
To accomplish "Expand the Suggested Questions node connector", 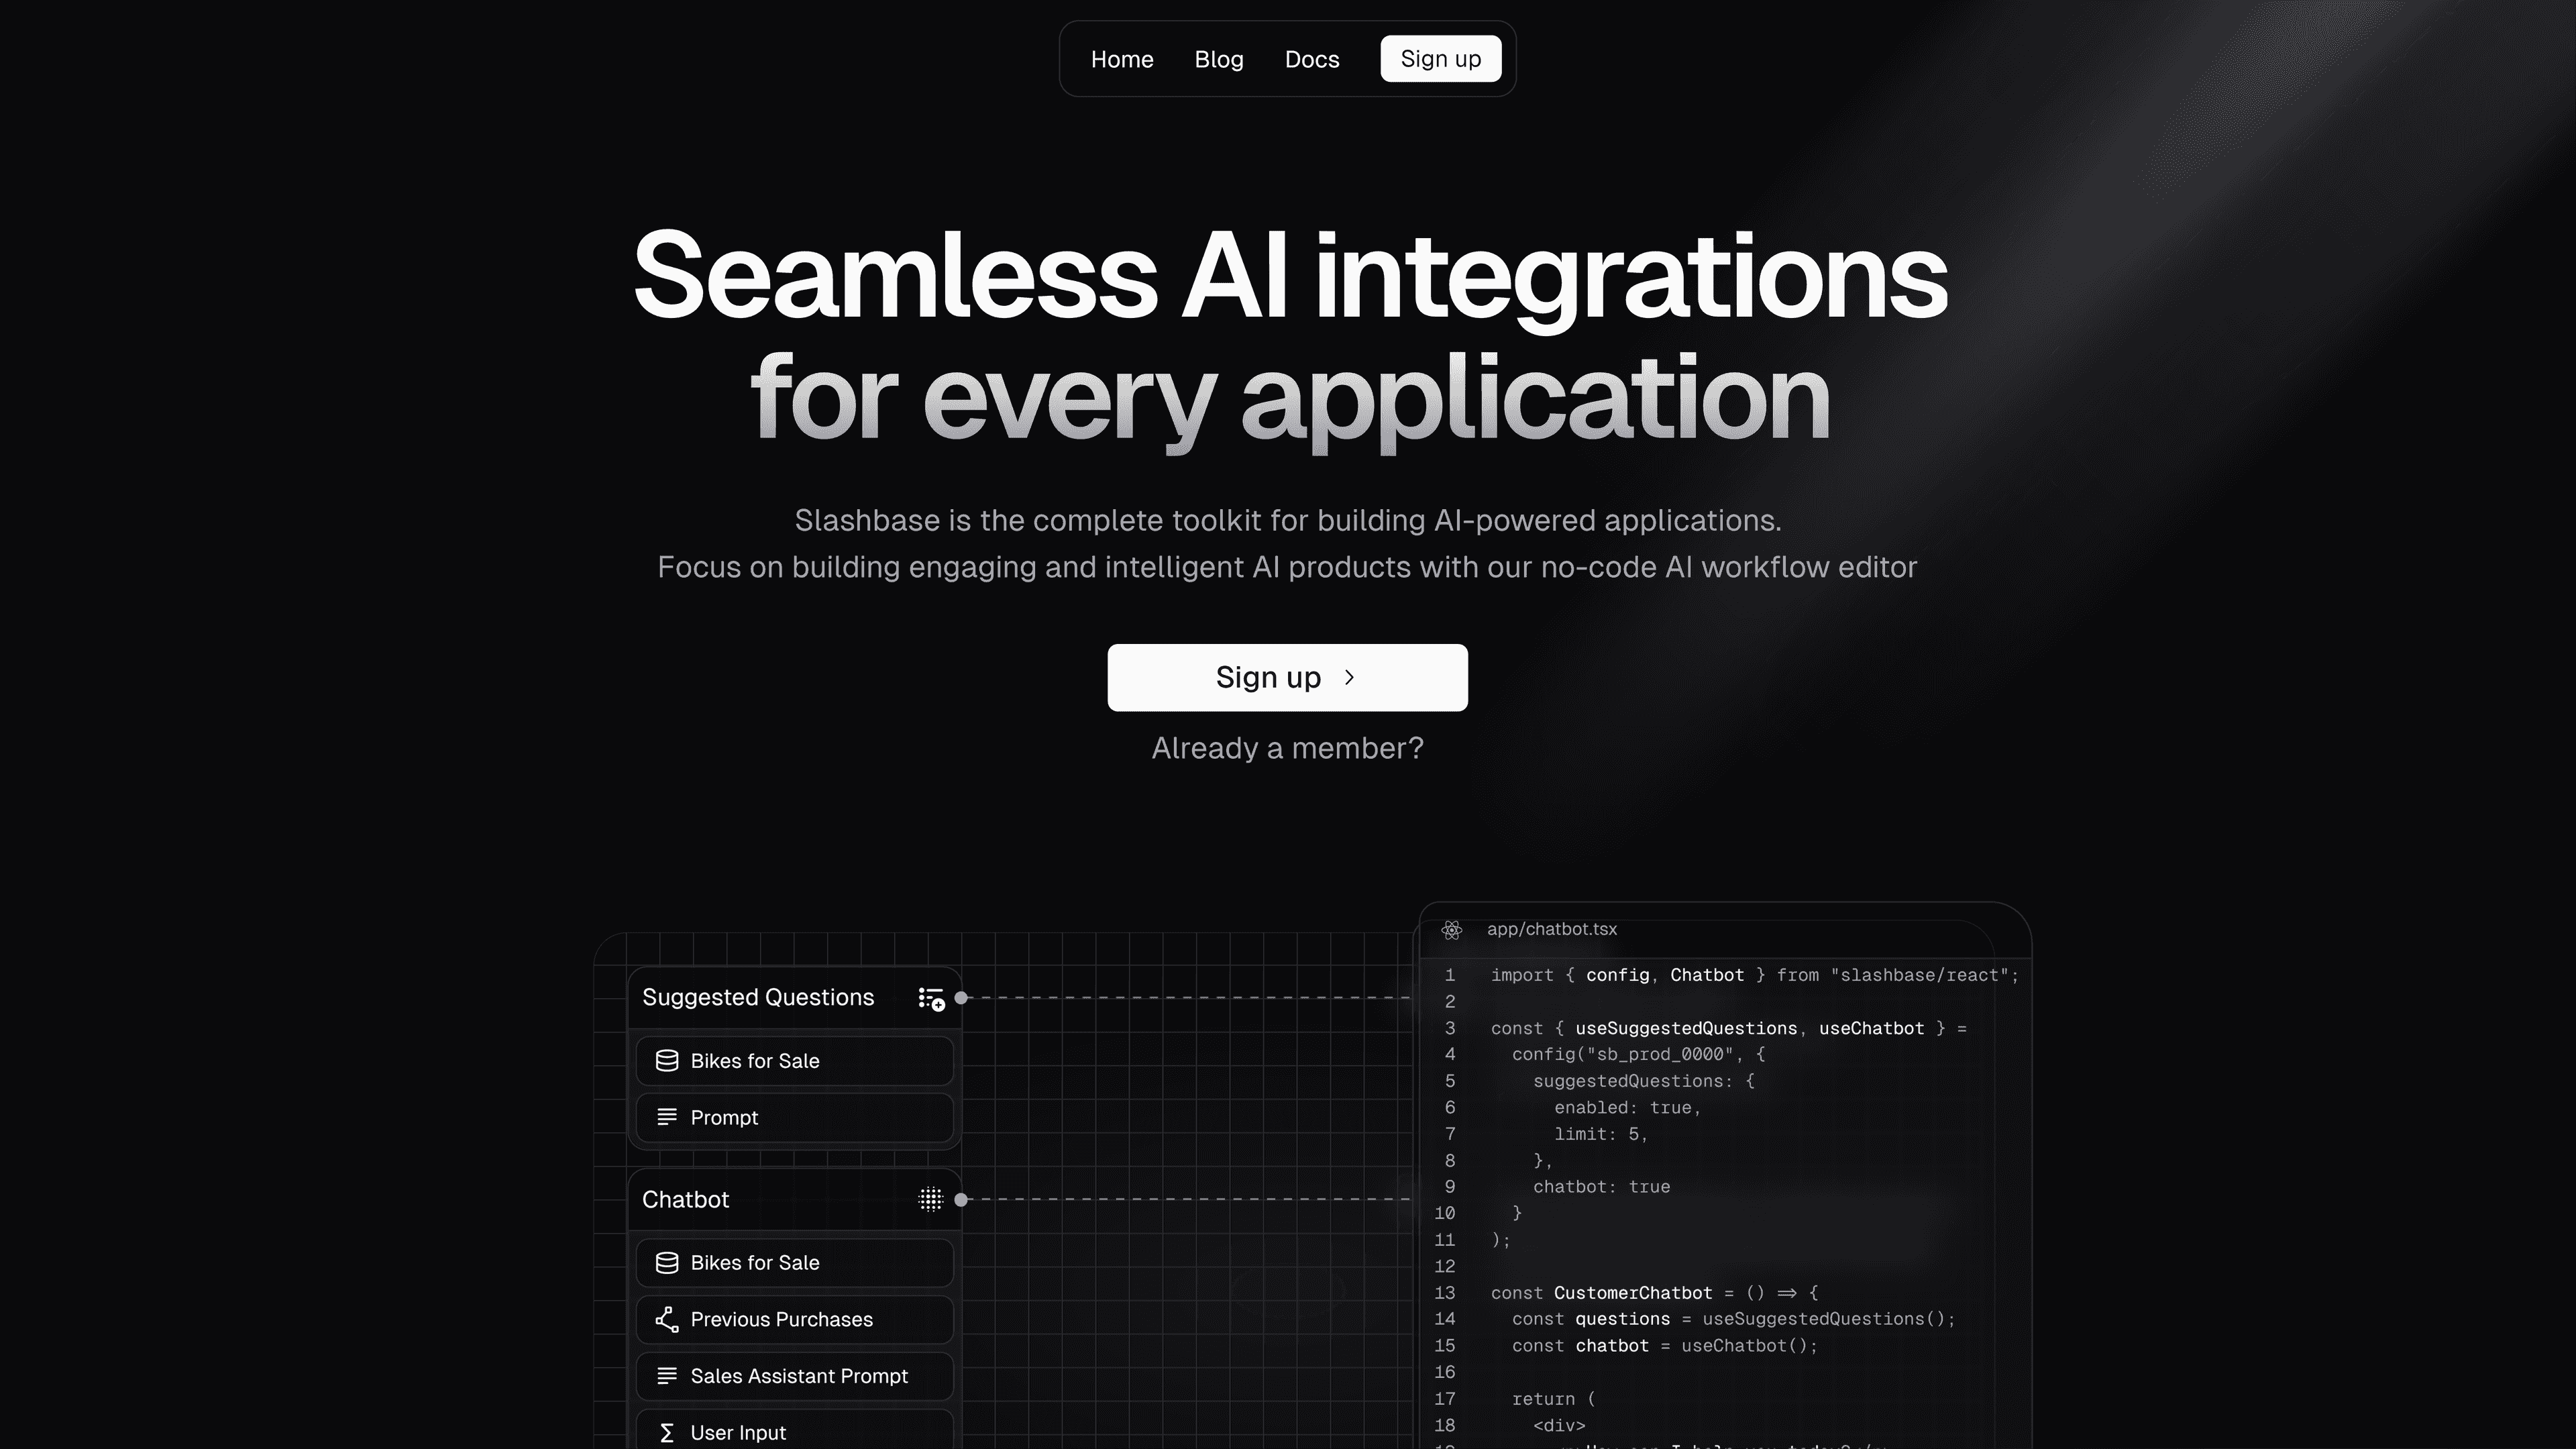I will click(x=964, y=998).
